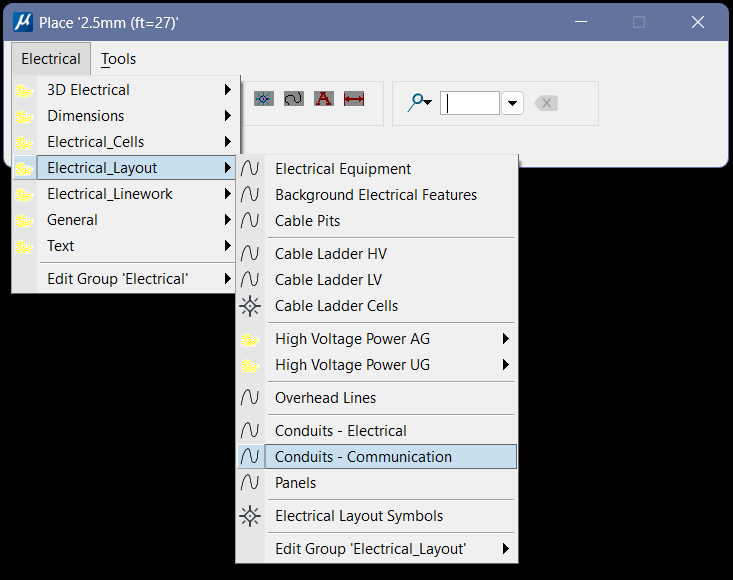733x580 pixels.
Task: Open the search box dropdown arrow
Action: [x=513, y=103]
